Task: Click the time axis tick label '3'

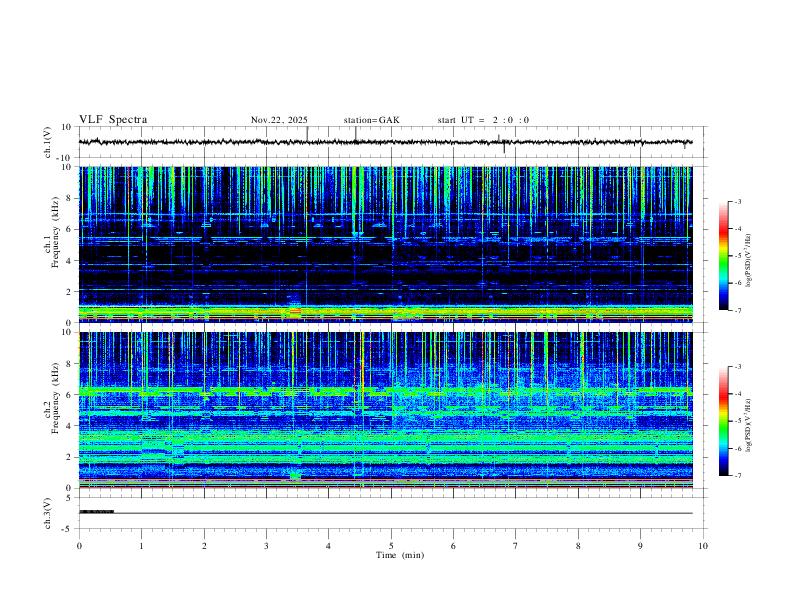Action: click(266, 546)
